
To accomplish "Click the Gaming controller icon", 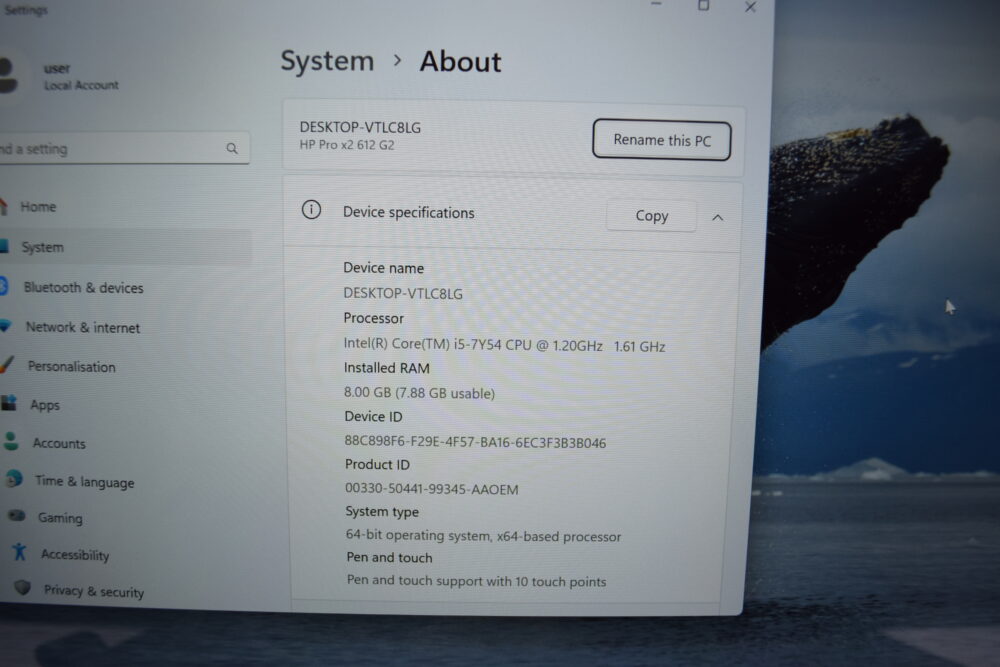I will click(17, 515).
